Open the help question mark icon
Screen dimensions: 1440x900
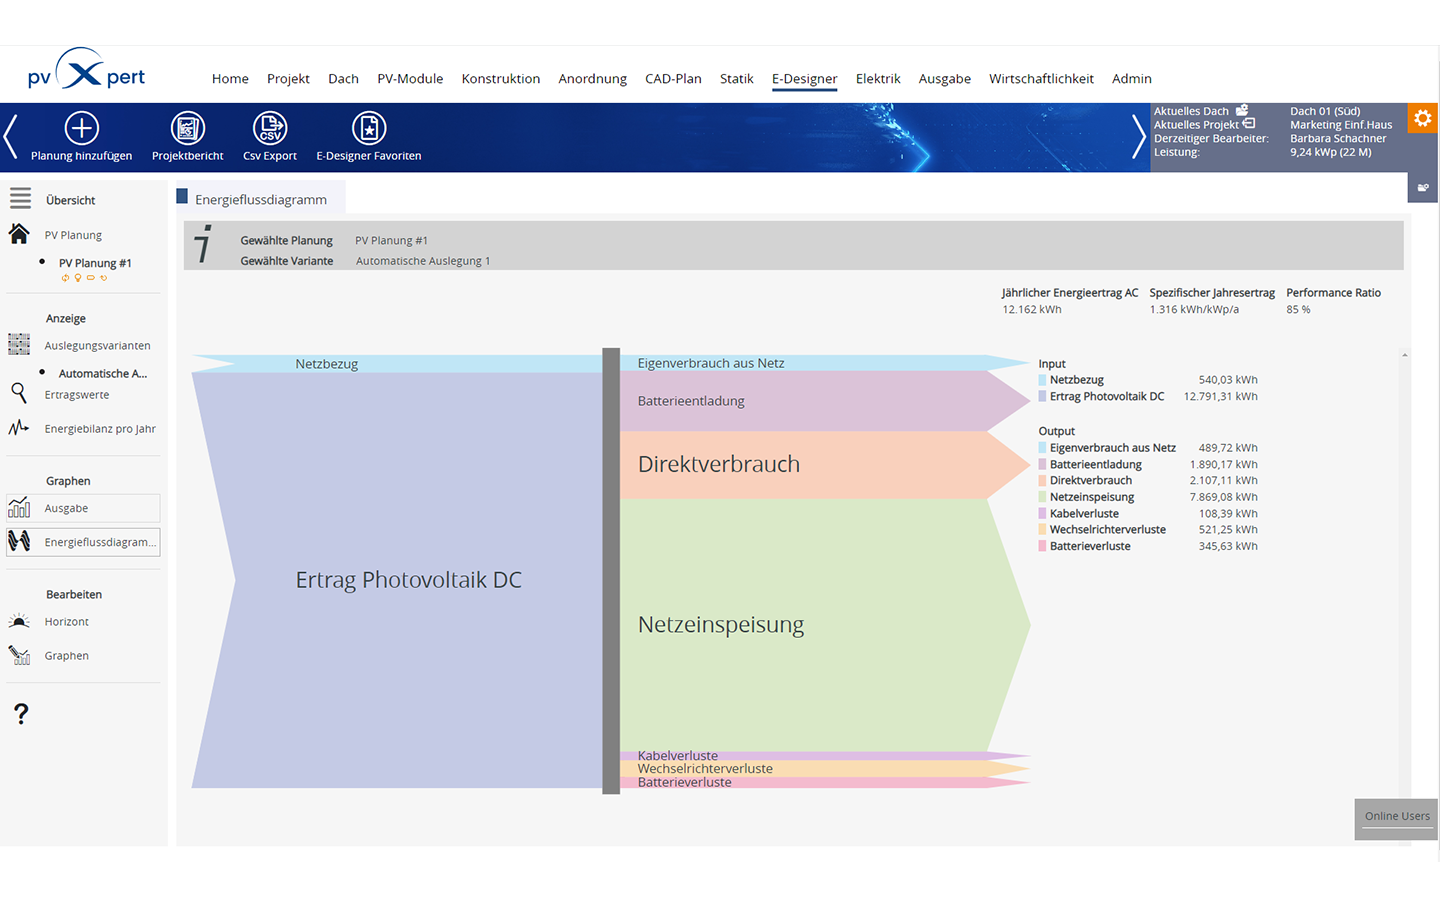point(21,714)
